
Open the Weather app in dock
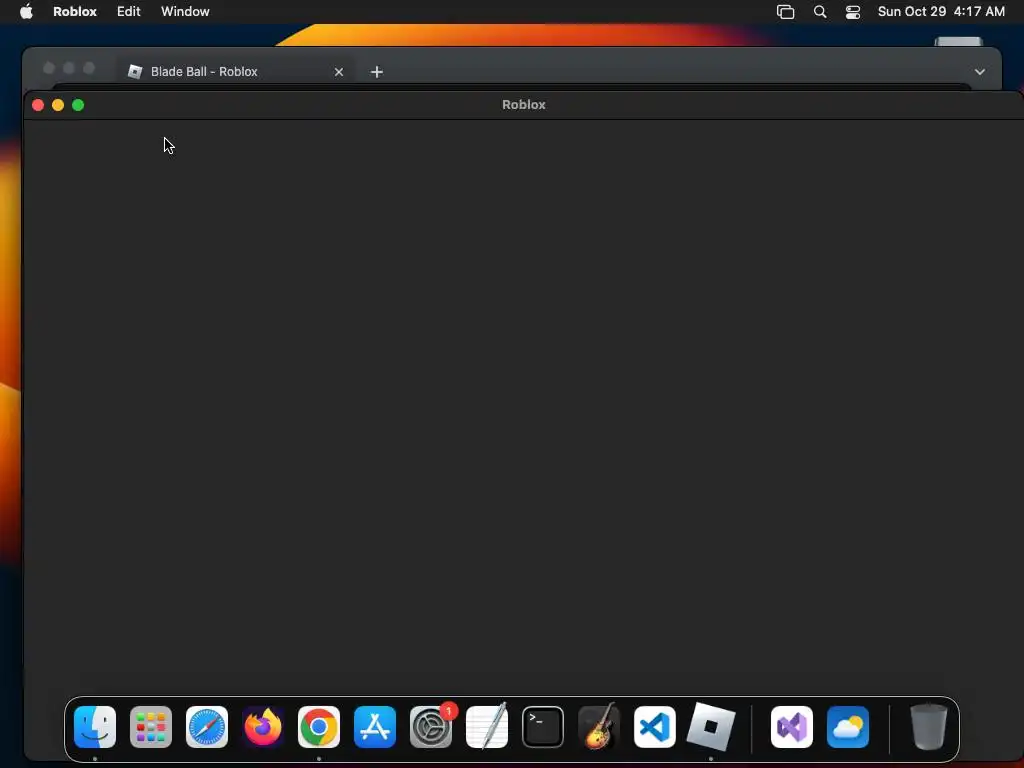point(848,727)
